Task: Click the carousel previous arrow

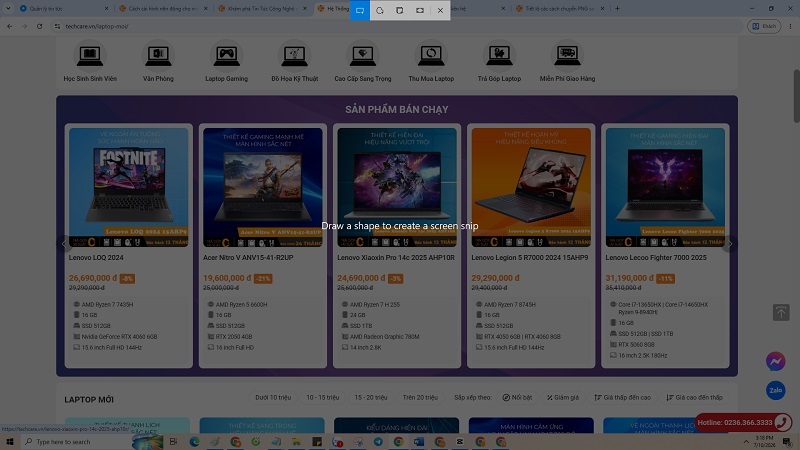Action: click(x=64, y=244)
